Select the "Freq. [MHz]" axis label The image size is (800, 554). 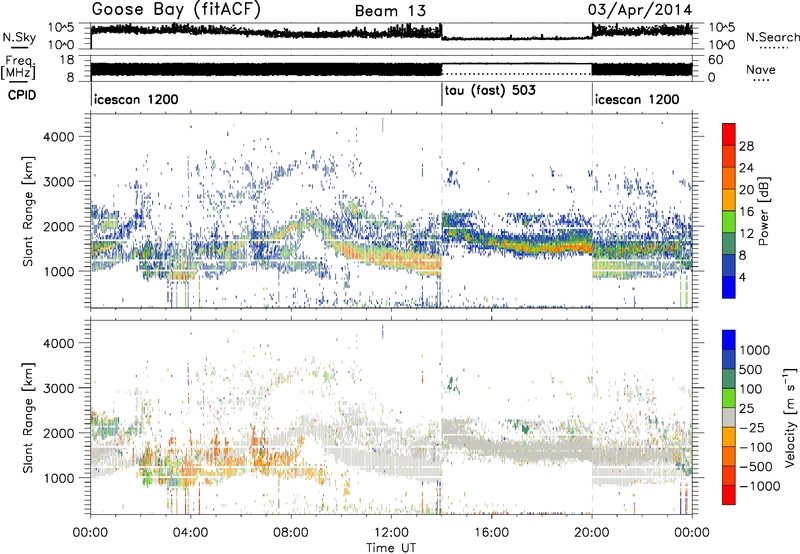coord(20,67)
